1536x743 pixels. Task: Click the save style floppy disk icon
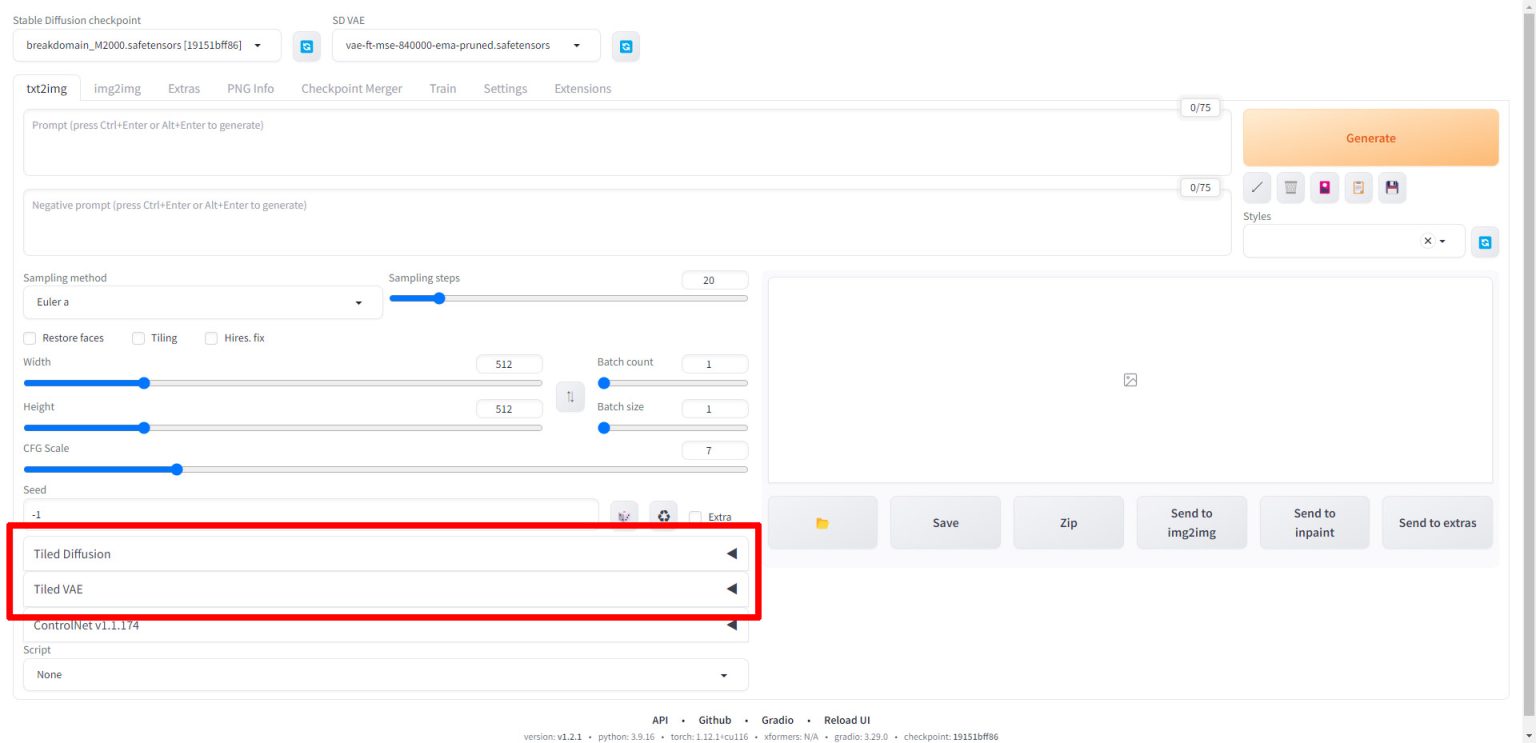point(1391,187)
